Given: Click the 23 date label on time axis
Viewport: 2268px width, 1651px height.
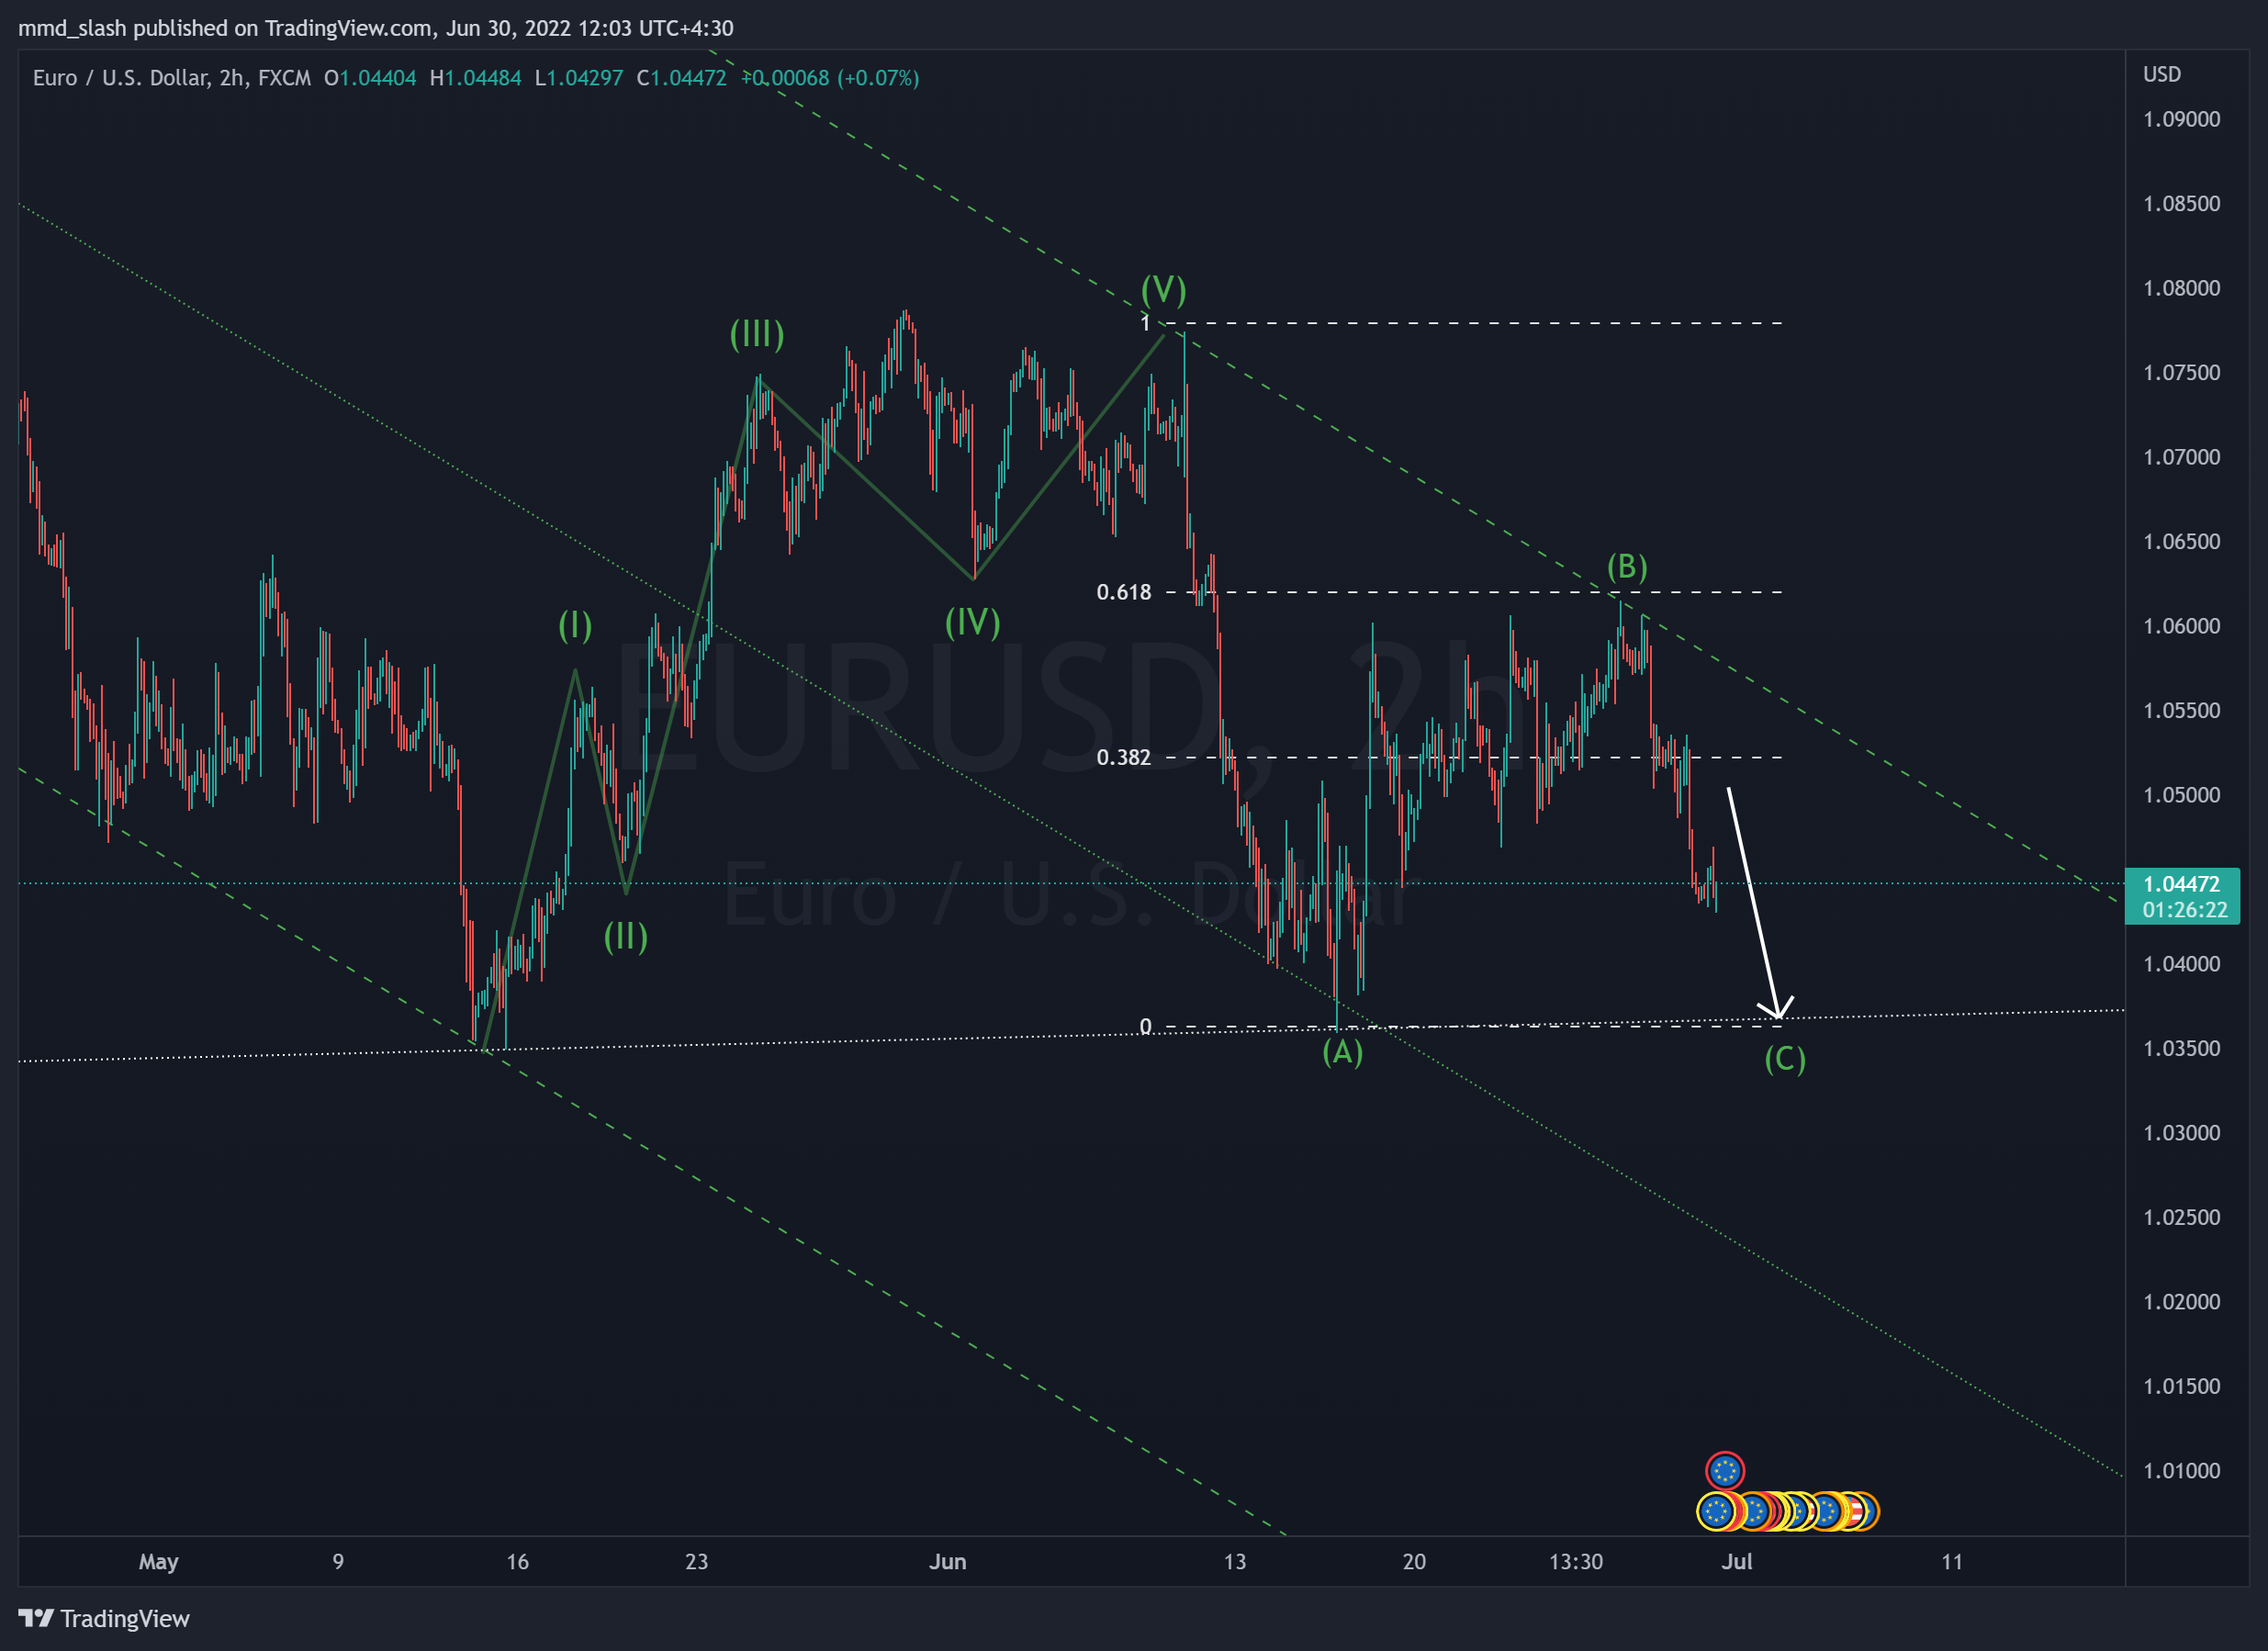Looking at the screenshot, I should click(x=697, y=1562).
